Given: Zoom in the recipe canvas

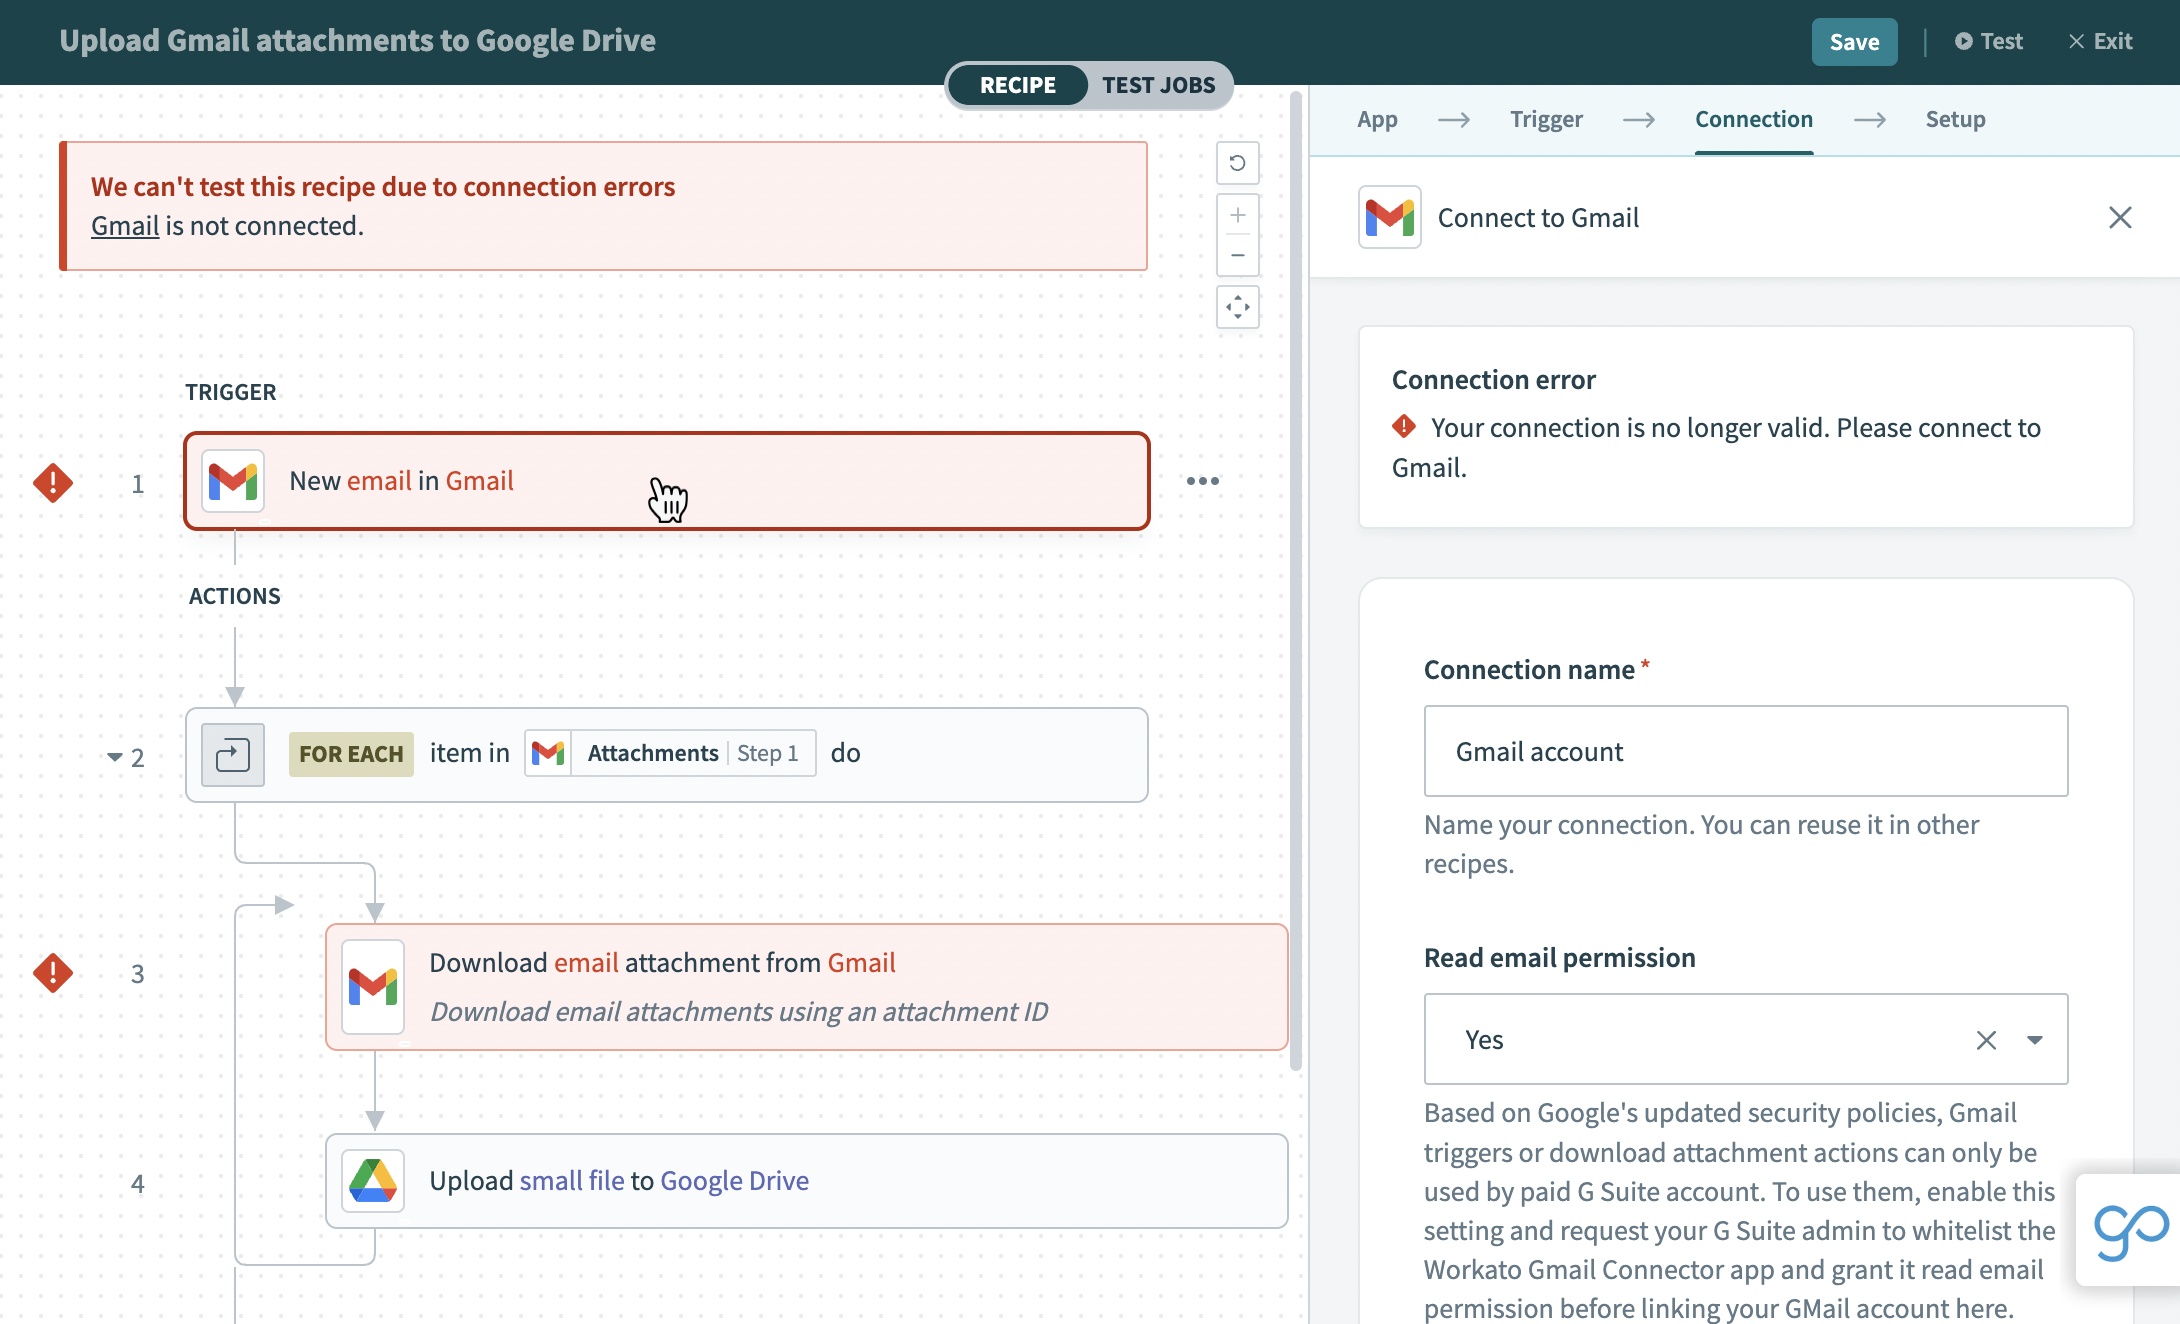Looking at the screenshot, I should tap(1237, 215).
